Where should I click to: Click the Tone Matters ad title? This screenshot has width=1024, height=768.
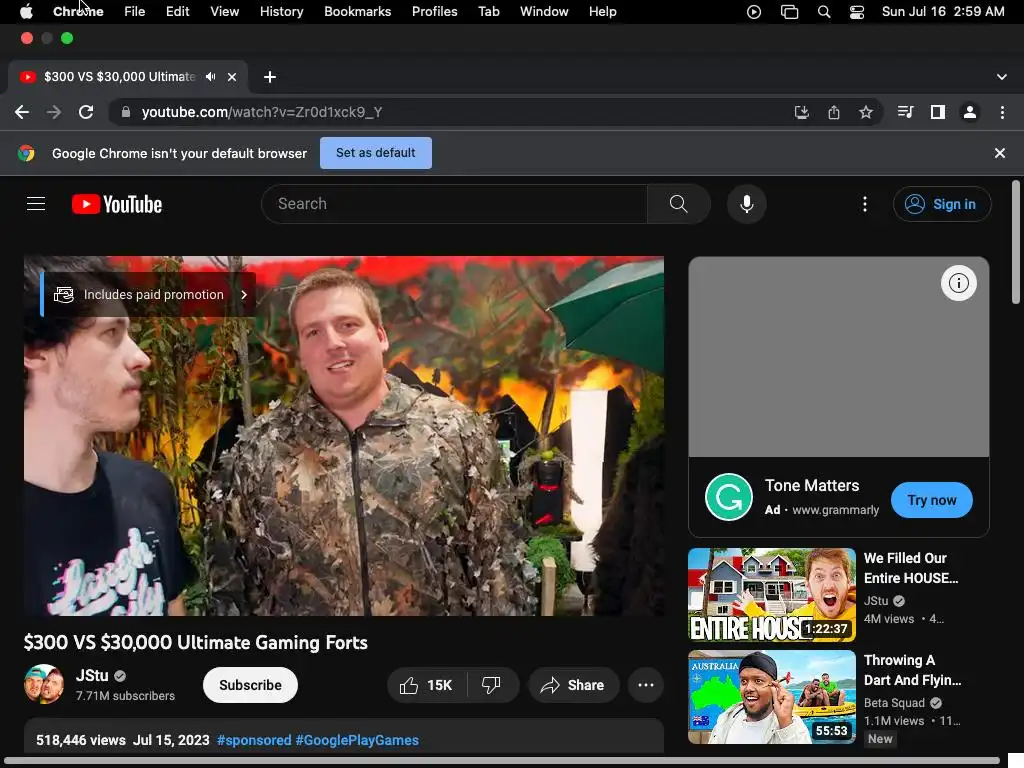812,485
